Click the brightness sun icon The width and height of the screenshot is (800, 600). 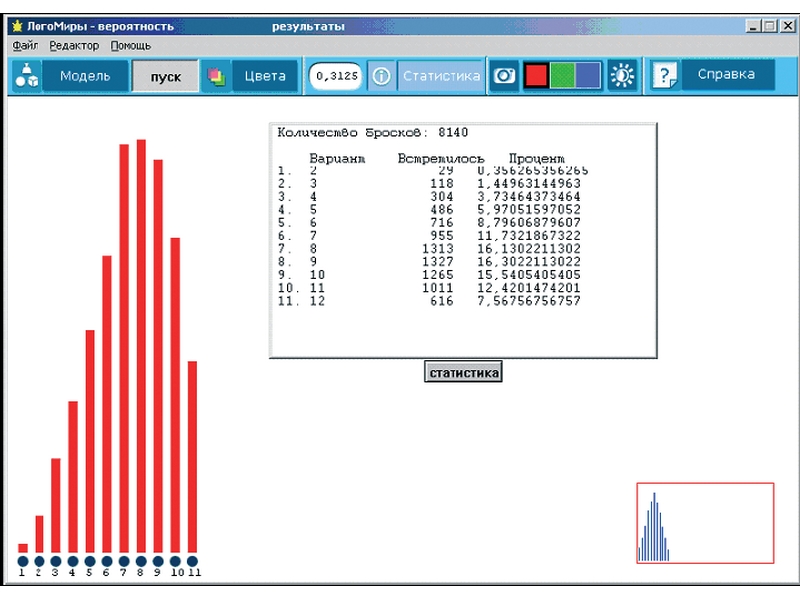coord(623,76)
